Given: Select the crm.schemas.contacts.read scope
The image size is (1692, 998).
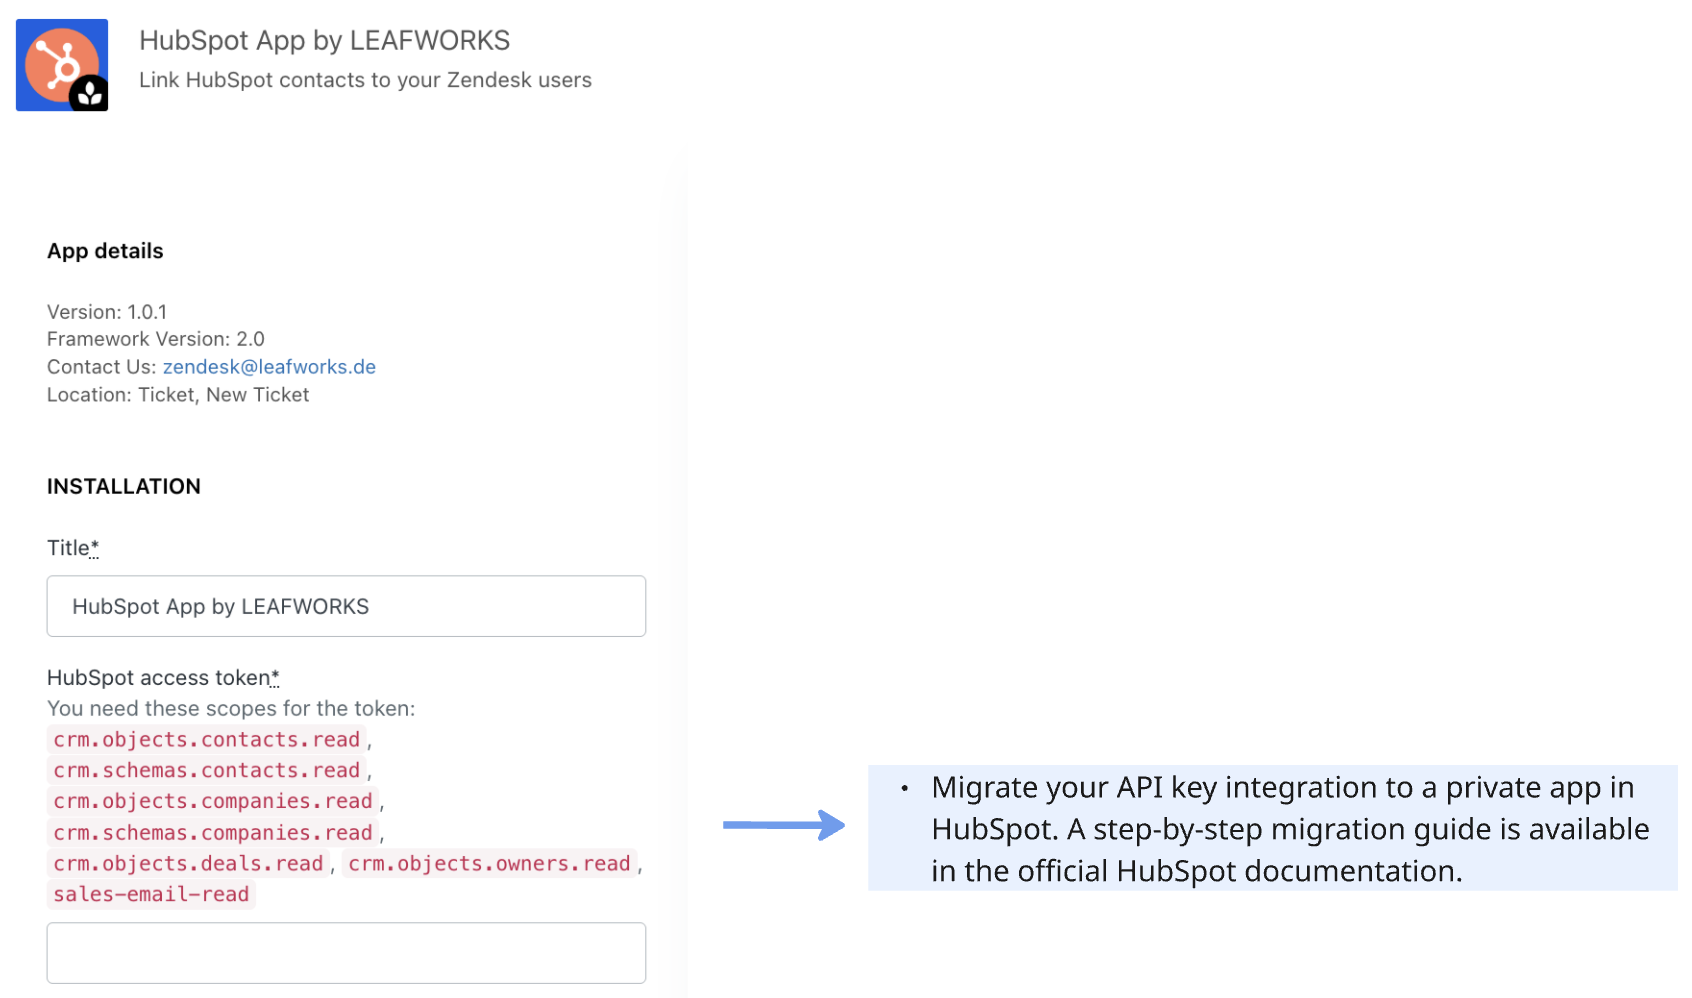Looking at the screenshot, I should pos(206,771).
